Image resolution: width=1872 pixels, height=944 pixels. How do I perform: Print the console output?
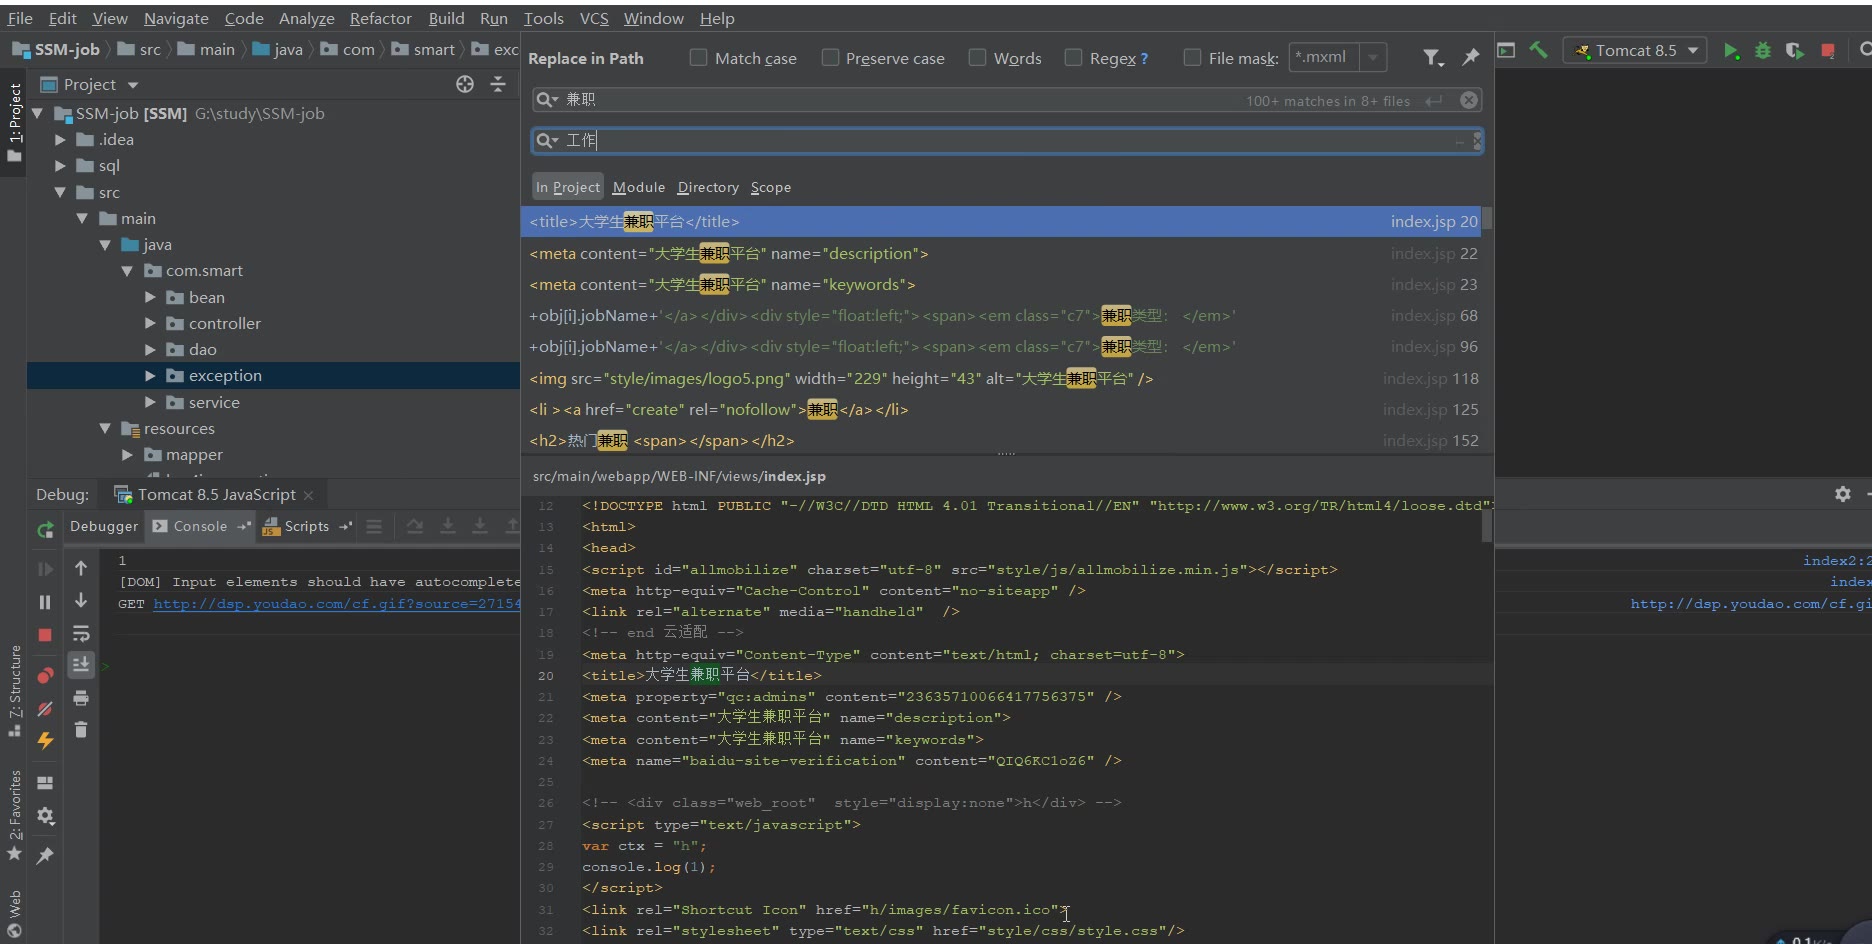81,698
